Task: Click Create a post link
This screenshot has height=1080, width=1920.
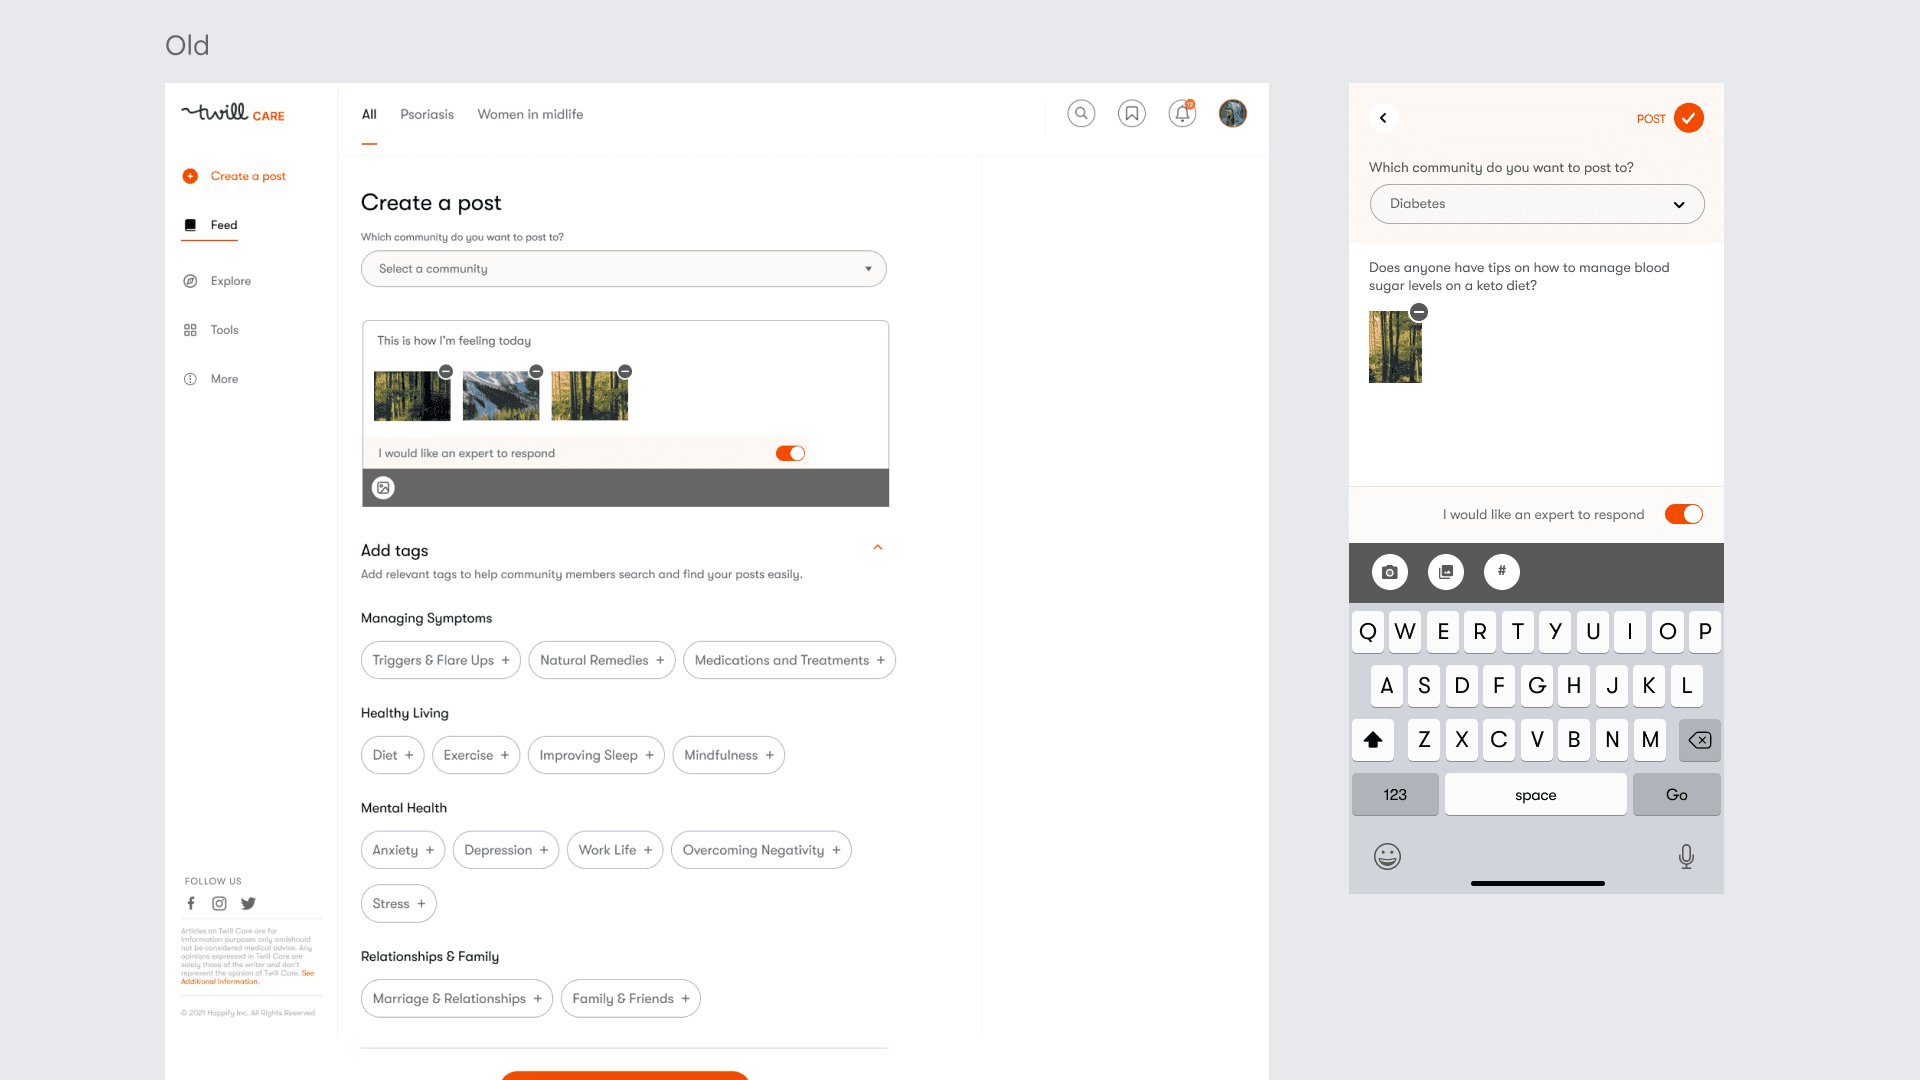Action: click(x=248, y=176)
